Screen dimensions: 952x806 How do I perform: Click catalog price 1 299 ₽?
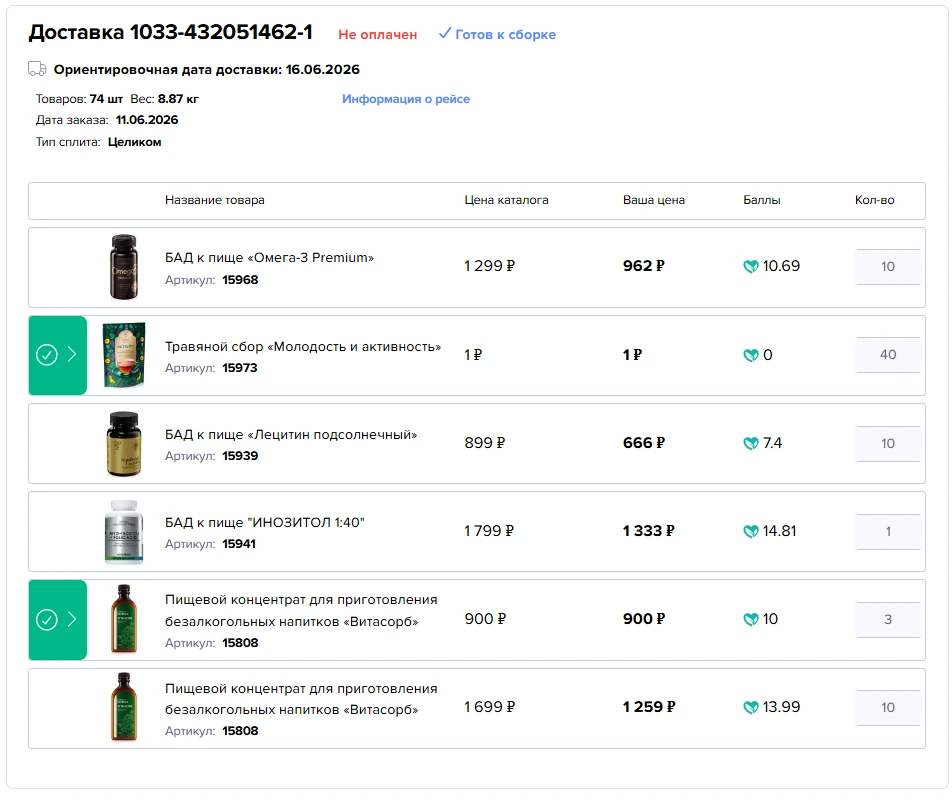489,266
